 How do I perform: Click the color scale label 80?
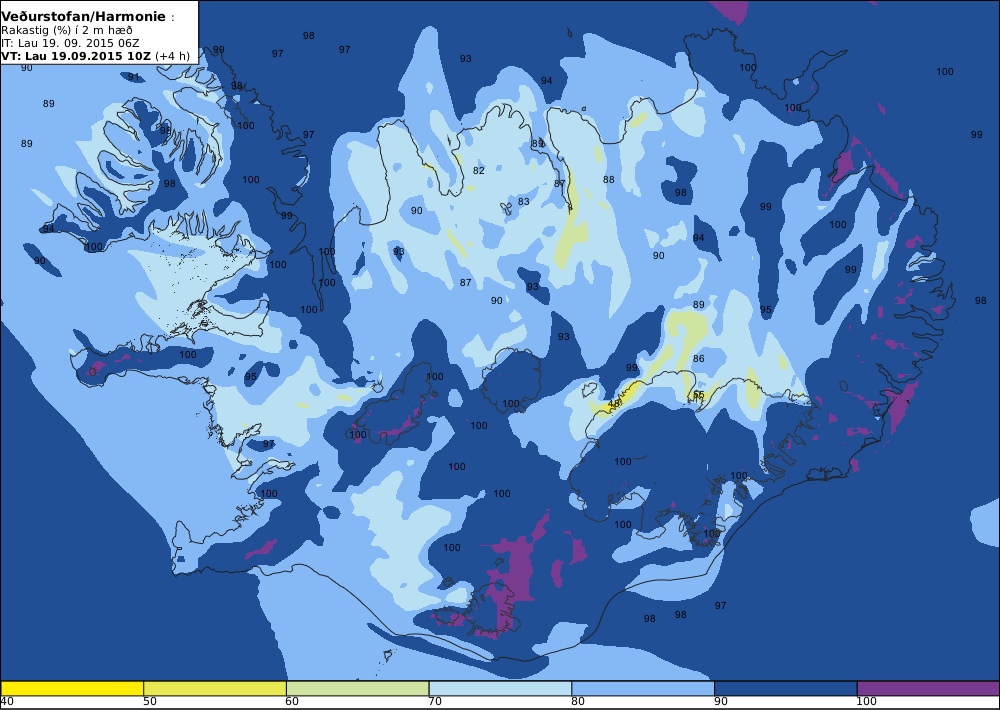(x=578, y=702)
